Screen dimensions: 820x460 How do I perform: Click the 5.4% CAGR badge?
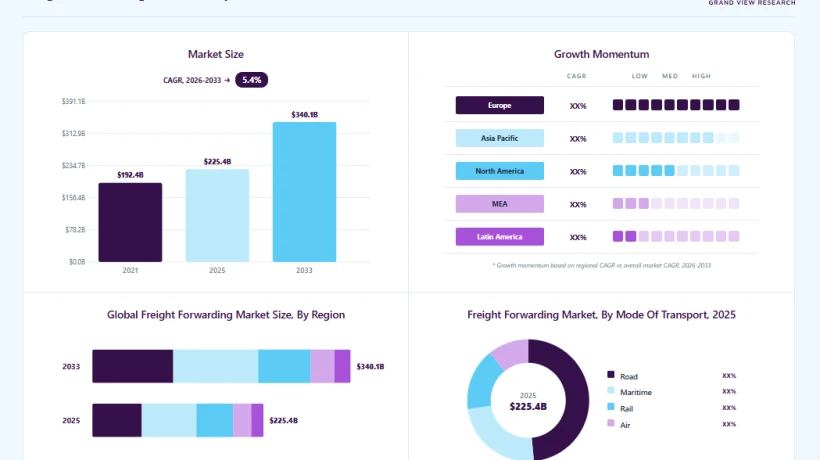252,80
